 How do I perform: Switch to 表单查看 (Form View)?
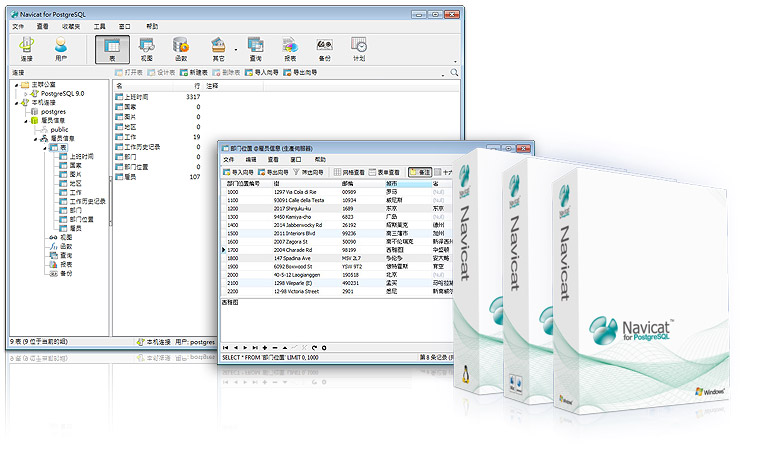click(384, 172)
